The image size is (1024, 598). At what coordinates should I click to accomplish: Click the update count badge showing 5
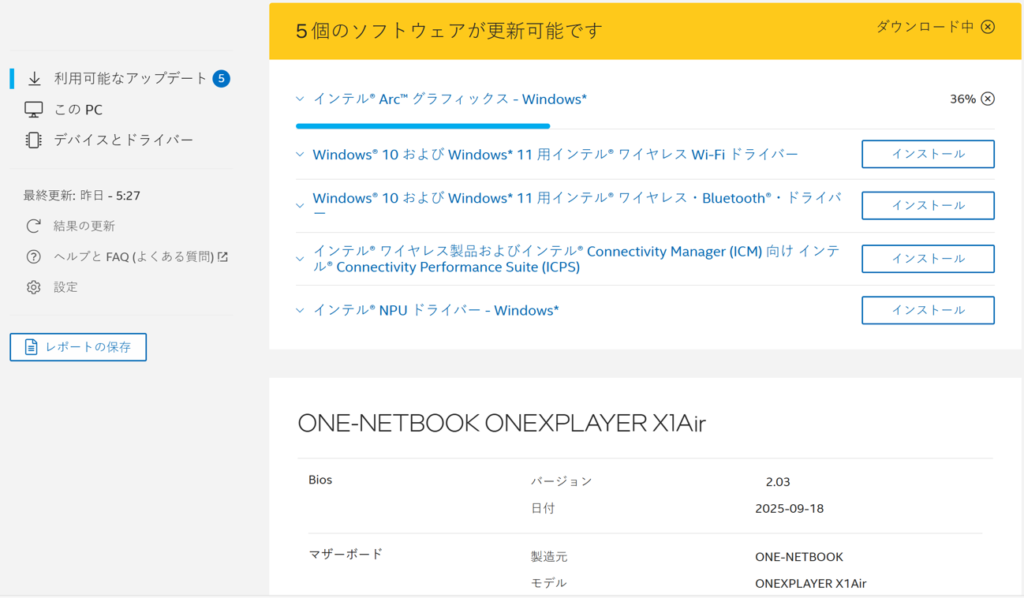pos(221,78)
